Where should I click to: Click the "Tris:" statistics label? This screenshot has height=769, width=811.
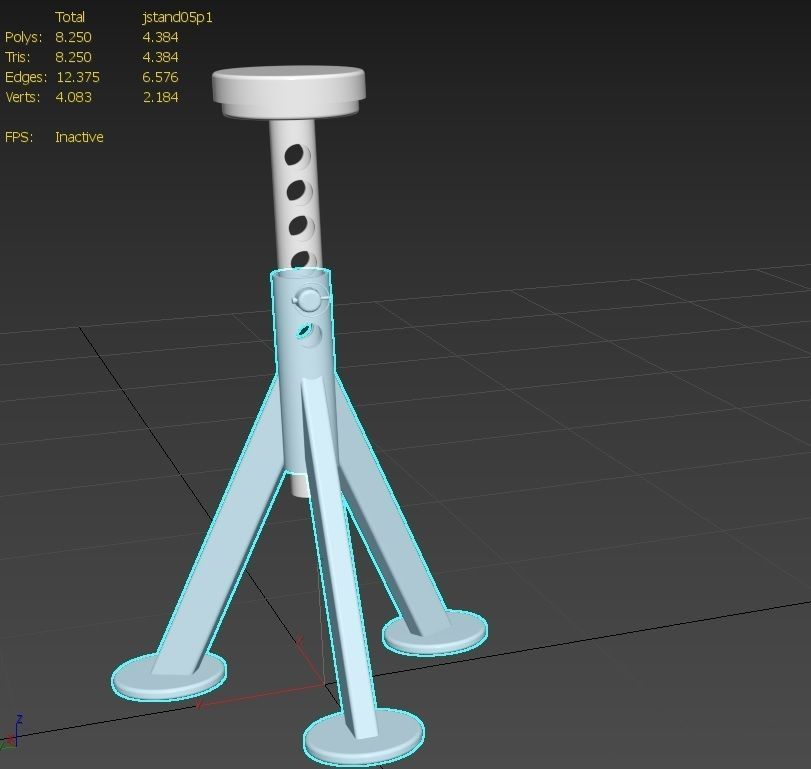click(x=18, y=57)
